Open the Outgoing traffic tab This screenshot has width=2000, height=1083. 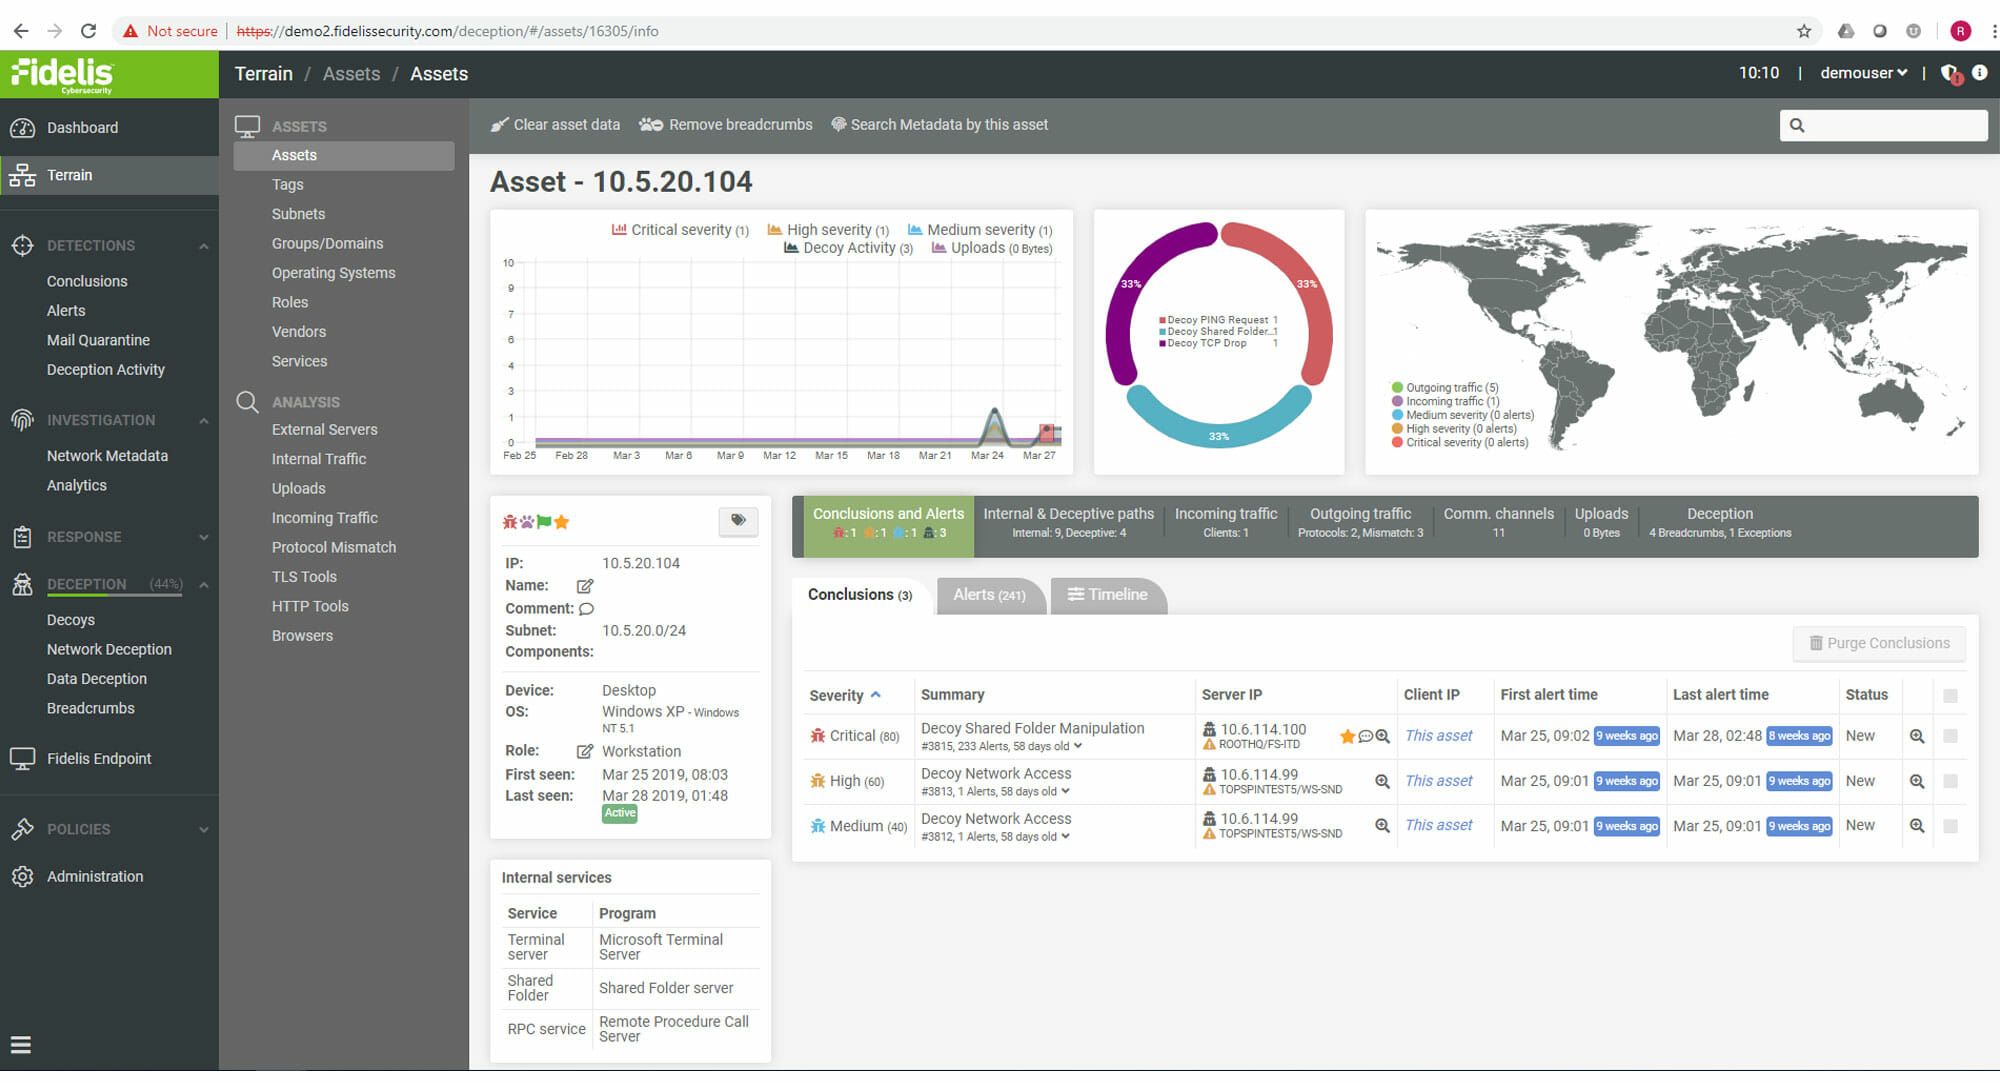pos(1360,523)
